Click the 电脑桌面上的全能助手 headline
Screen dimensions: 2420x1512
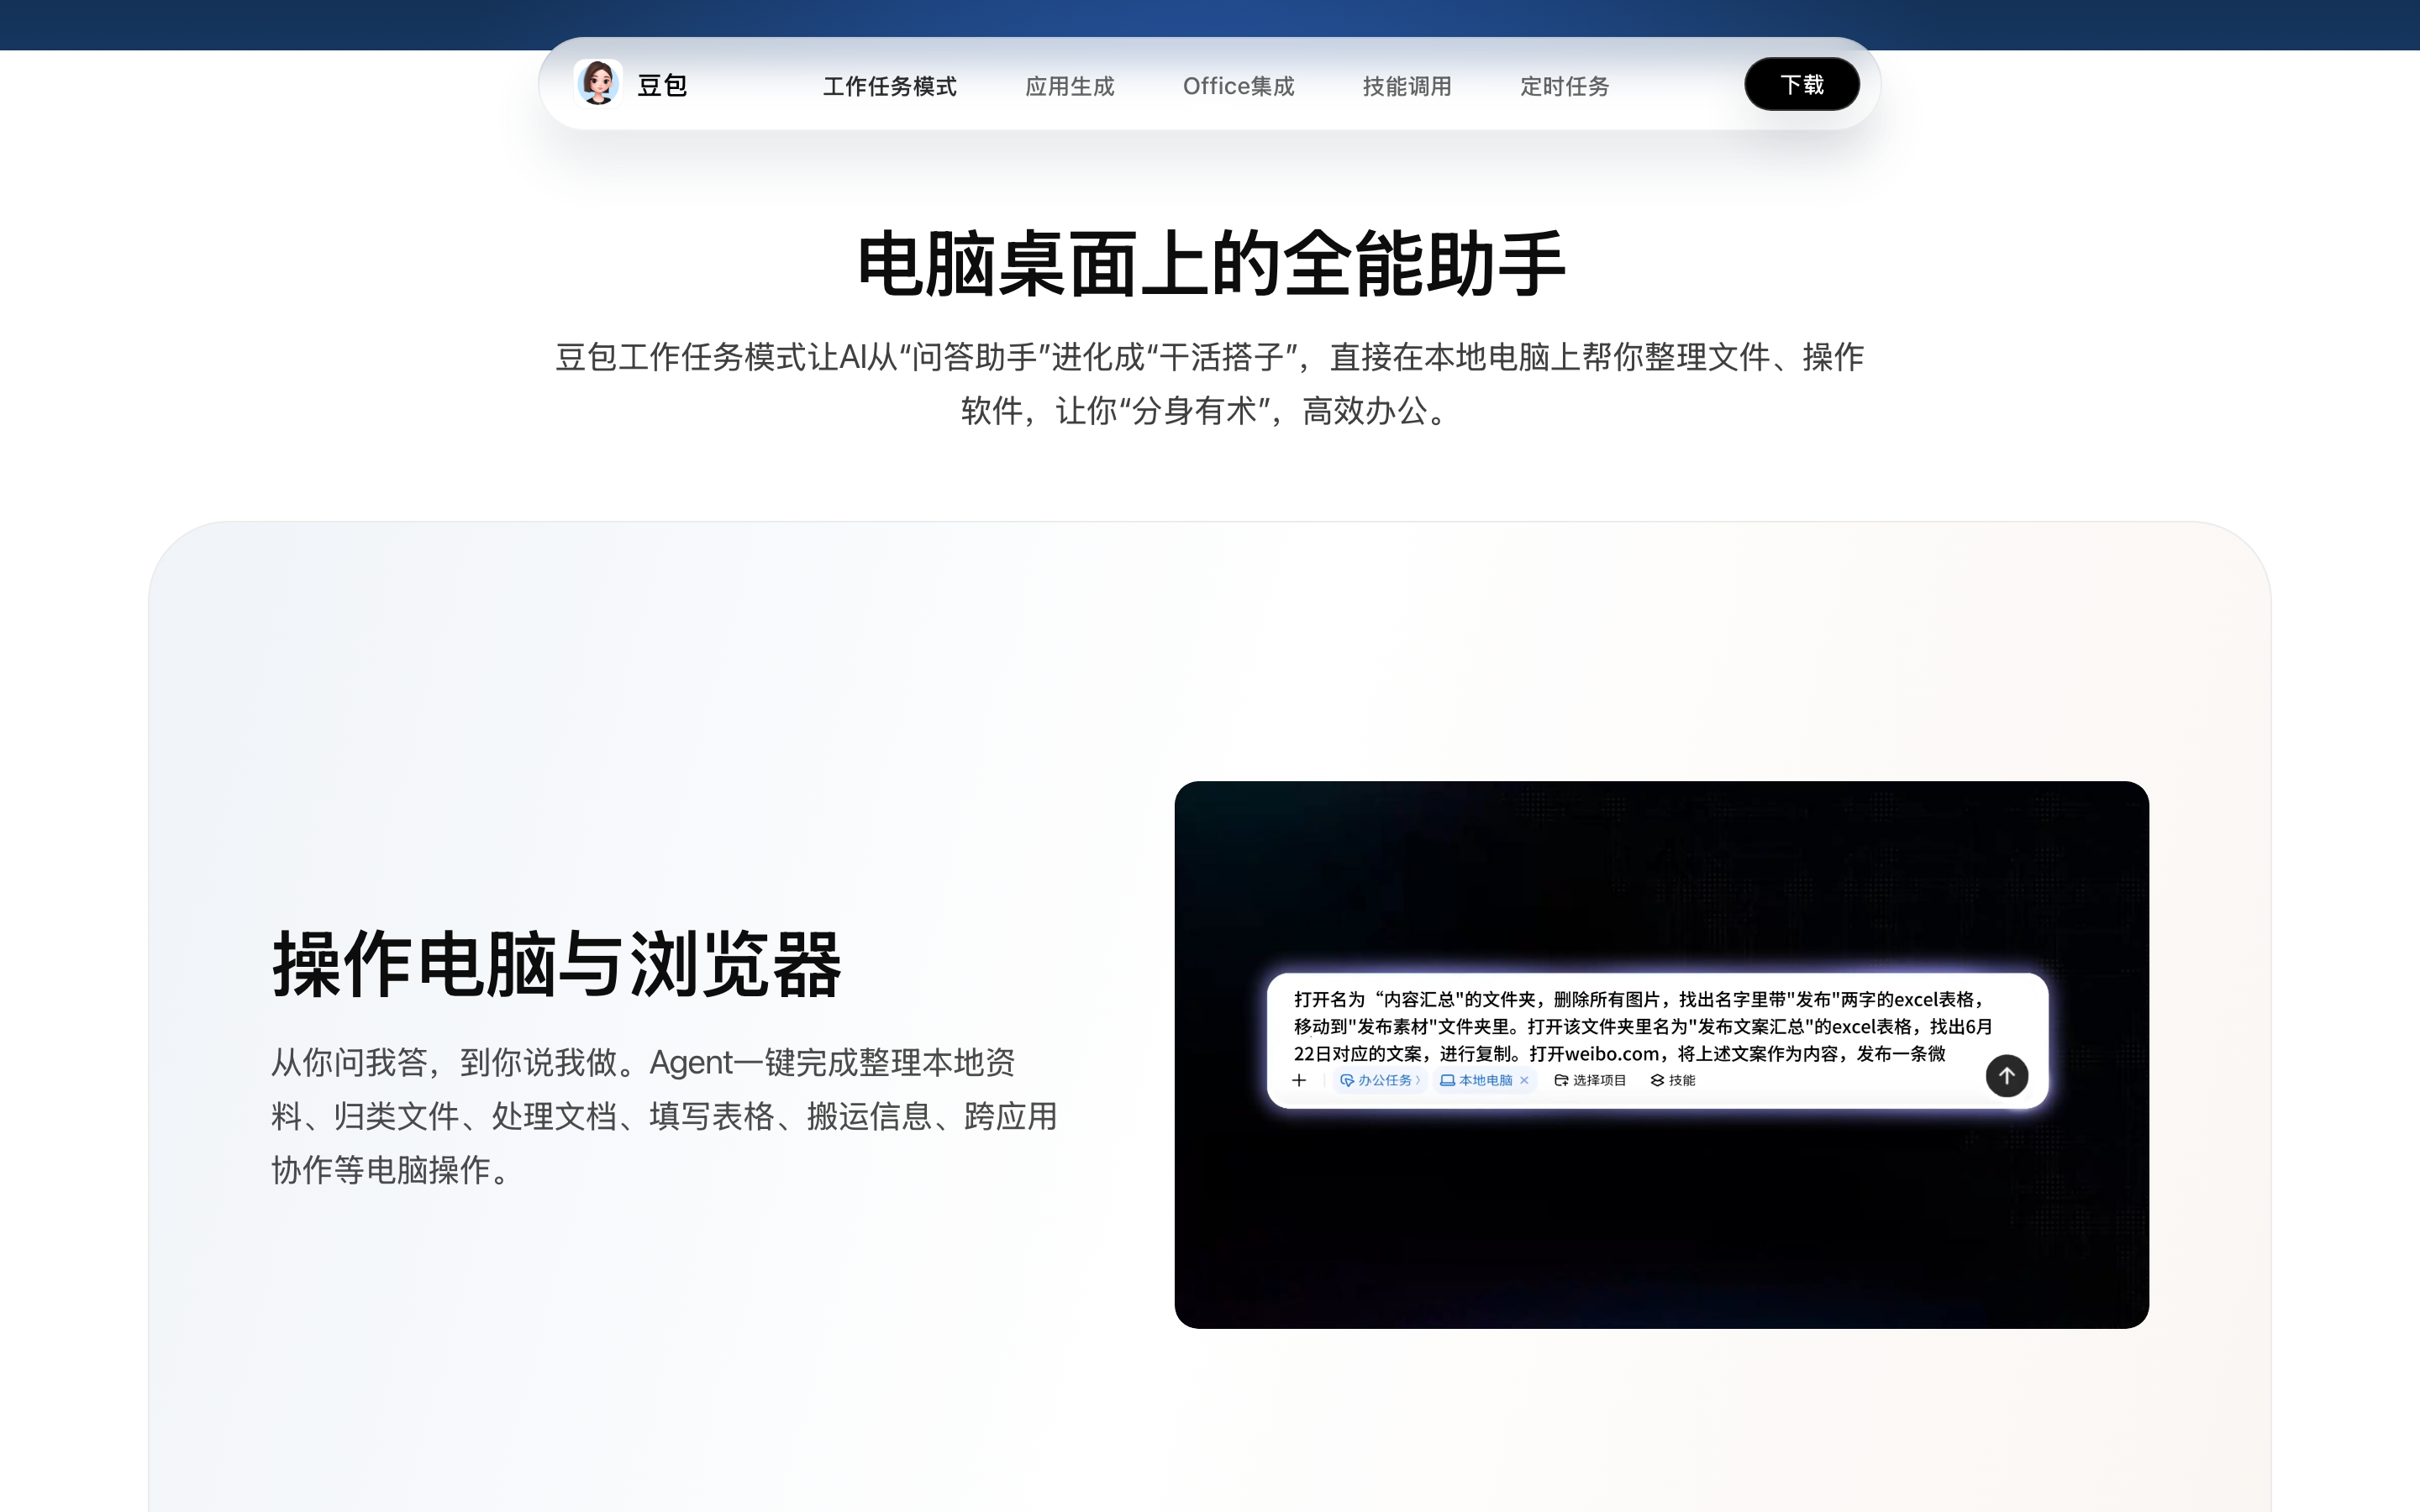[1211, 263]
